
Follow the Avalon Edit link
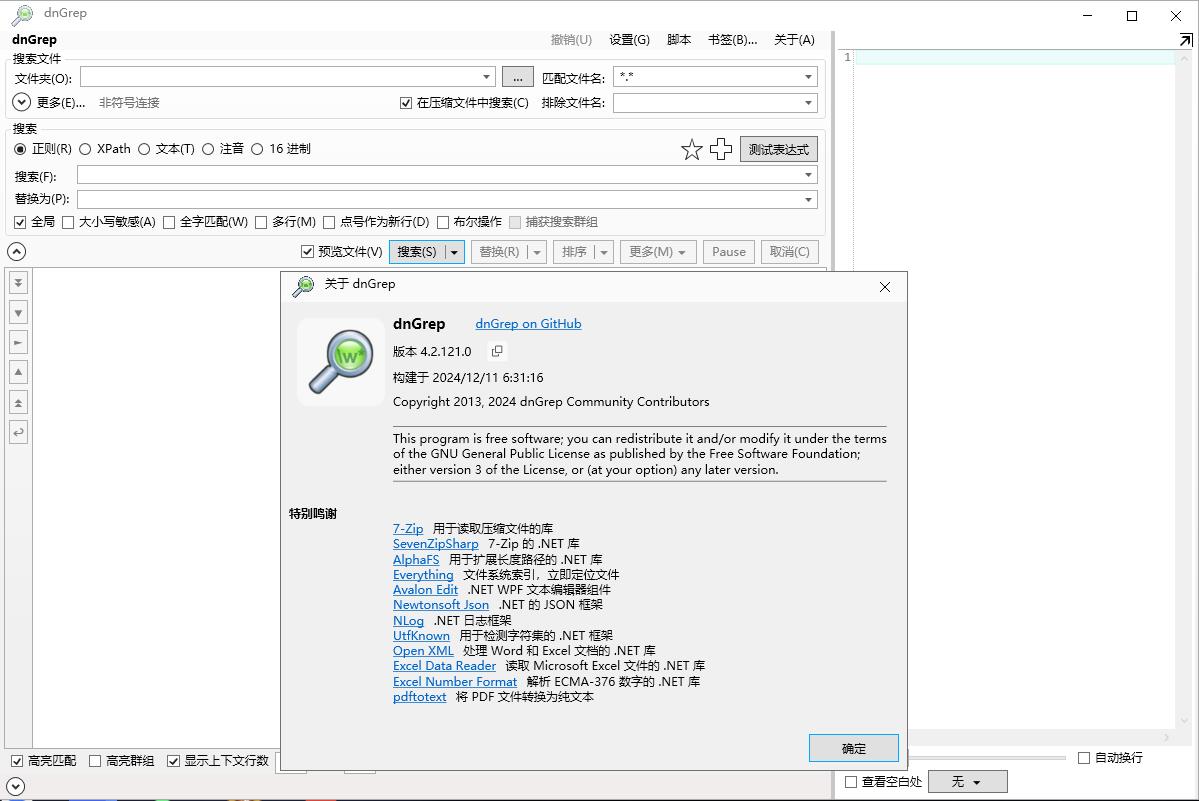click(425, 590)
